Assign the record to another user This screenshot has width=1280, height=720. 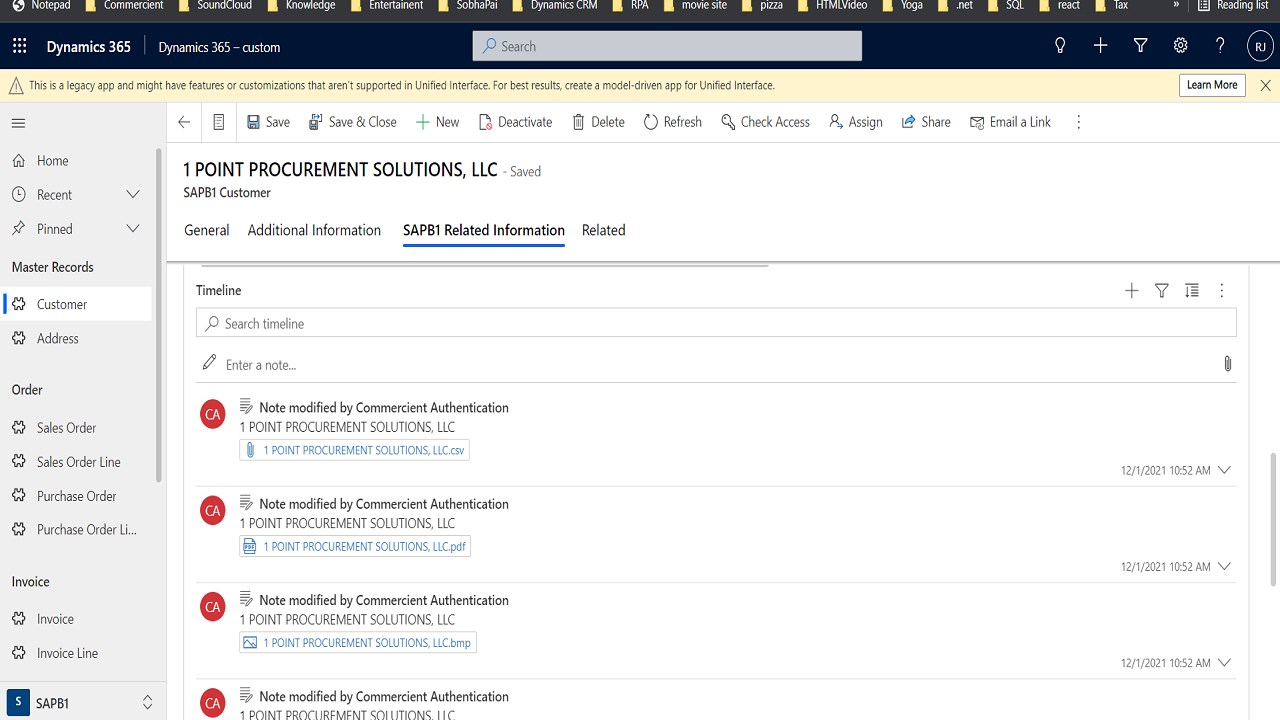[x=855, y=122]
